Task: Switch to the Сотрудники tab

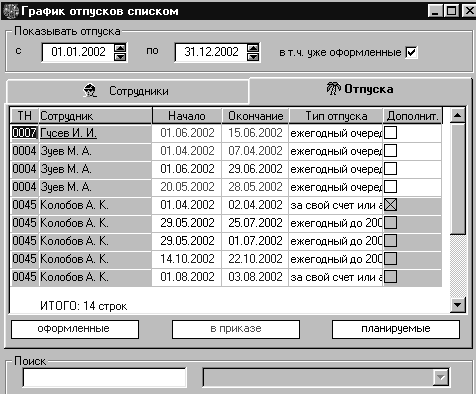Action: pyautogui.click(x=127, y=91)
